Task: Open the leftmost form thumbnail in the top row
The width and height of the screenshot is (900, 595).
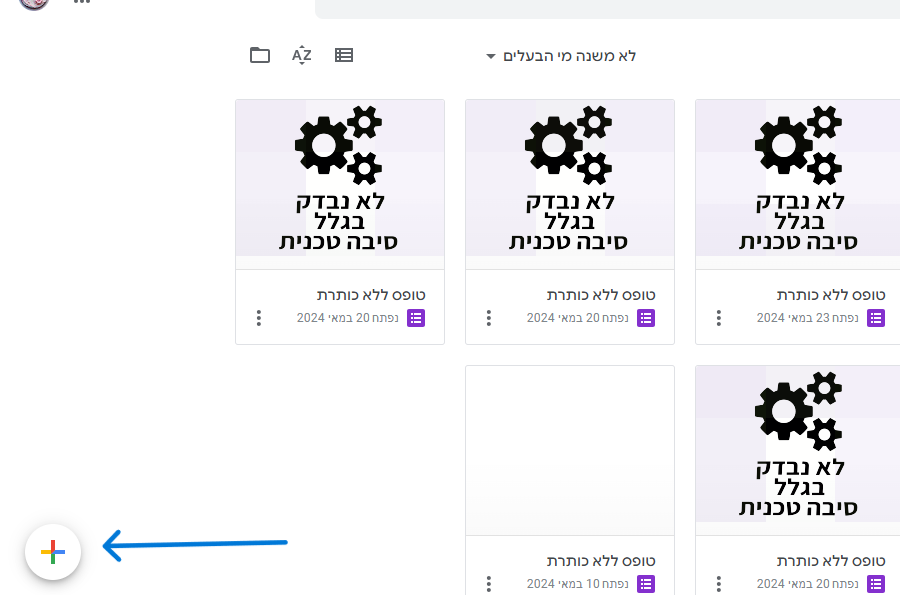Action: [340, 177]
